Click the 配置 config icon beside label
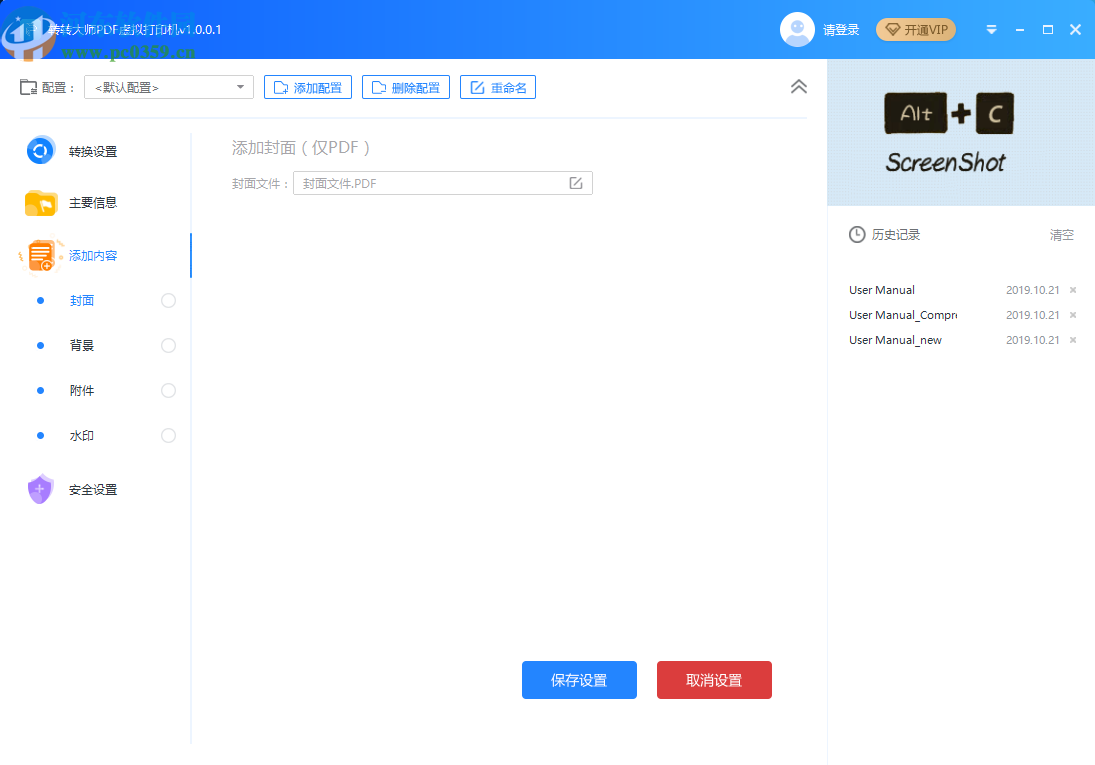 point(29,87)
